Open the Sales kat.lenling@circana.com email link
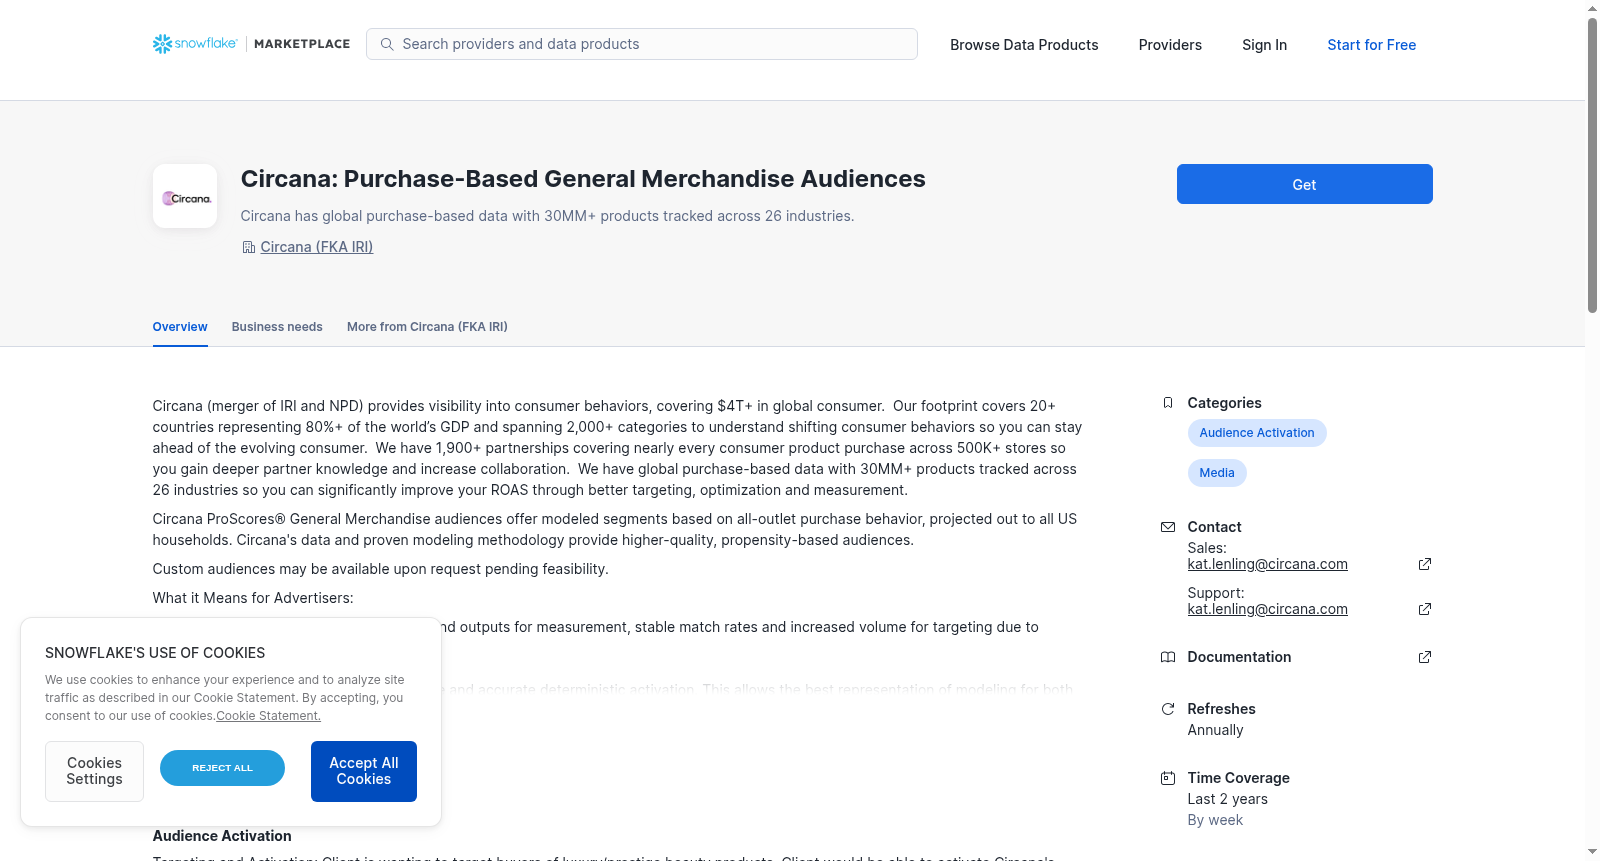The width and height of the screenshot is (1600, 861). tap(1267, 564)
